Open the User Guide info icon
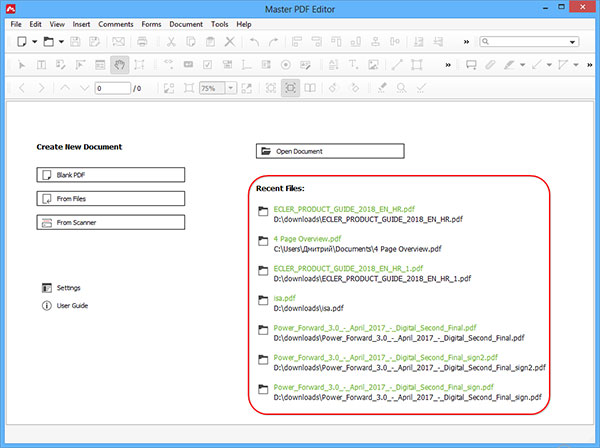The image size is (600, 448). coord(46,305)
